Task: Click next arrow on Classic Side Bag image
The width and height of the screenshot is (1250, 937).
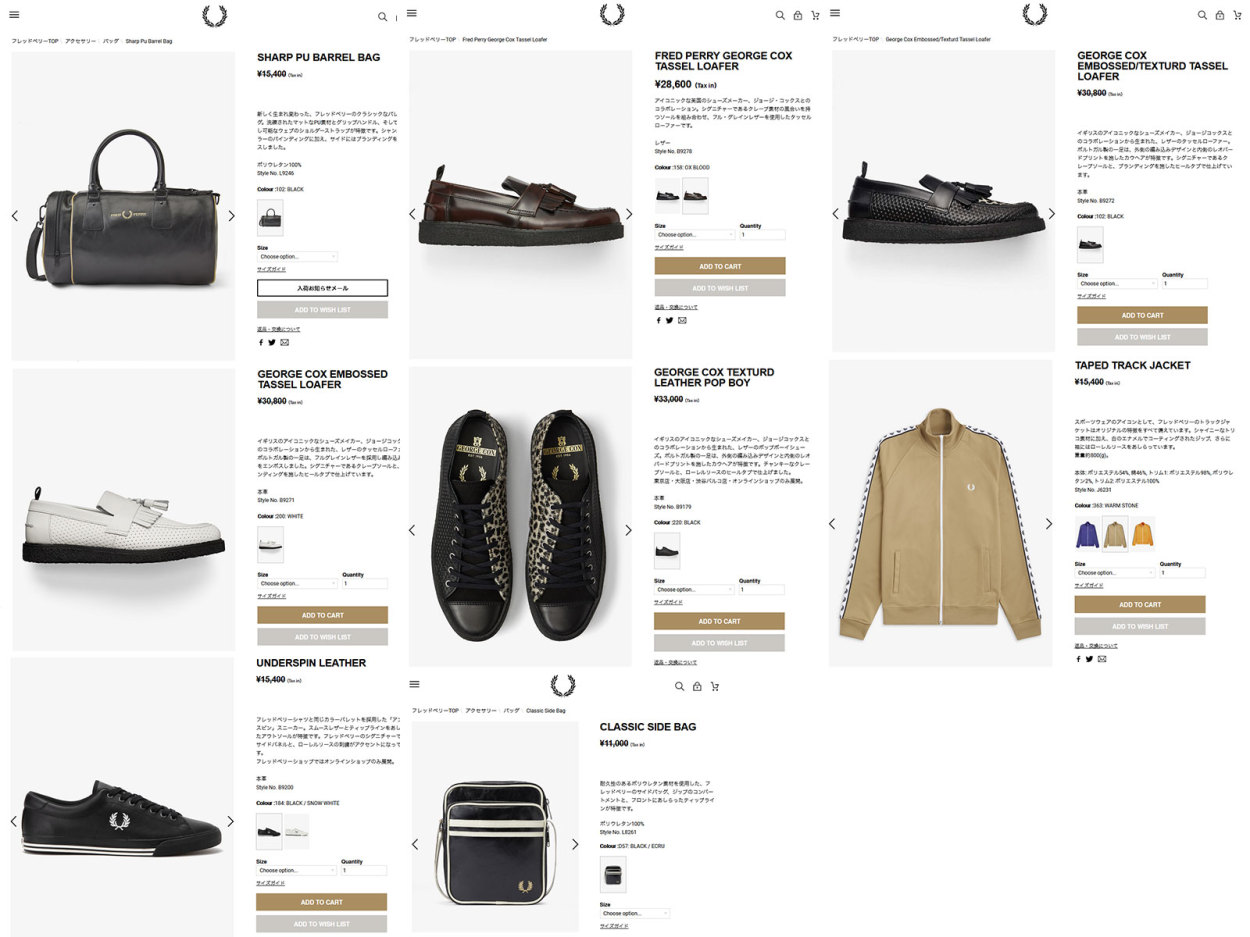Action: (x=575, y=844)
